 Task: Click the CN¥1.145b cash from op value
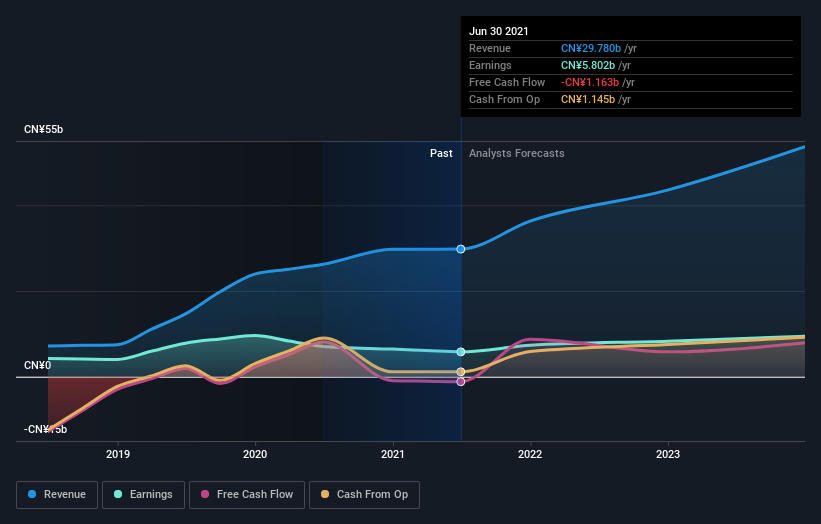[x=588, y=99]
